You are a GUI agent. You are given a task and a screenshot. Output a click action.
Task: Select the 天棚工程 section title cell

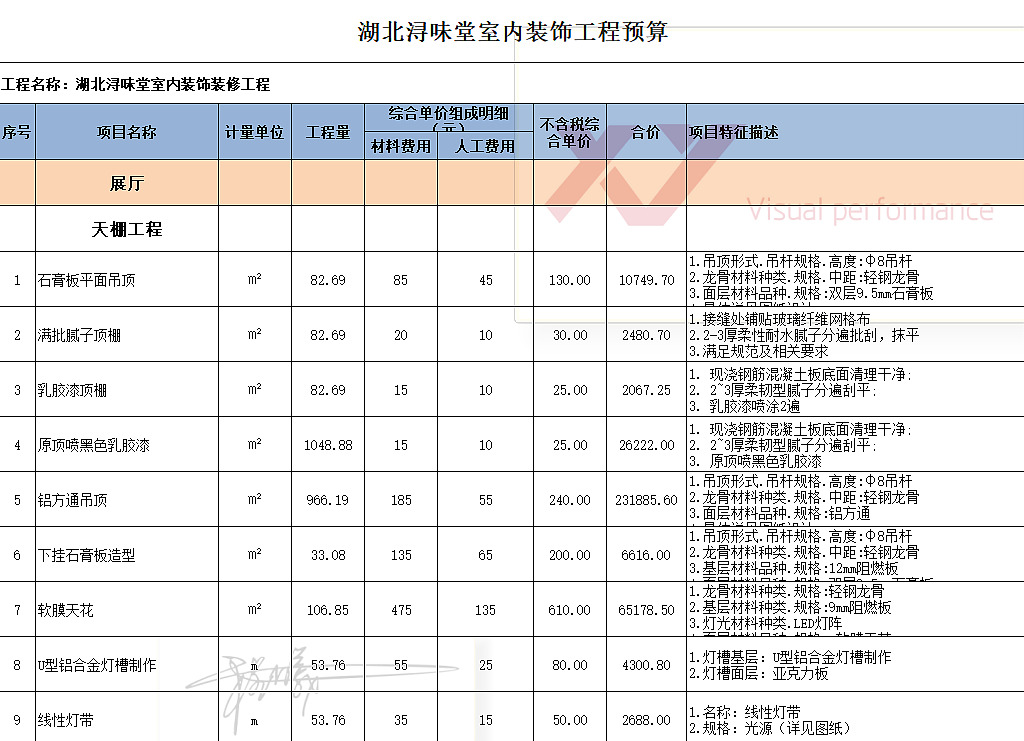click(x=125, y=228)
